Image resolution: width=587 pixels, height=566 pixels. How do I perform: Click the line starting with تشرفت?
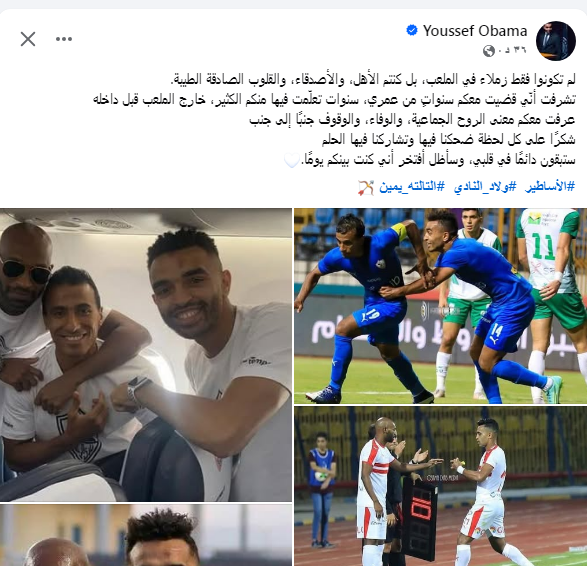(334, 99)
